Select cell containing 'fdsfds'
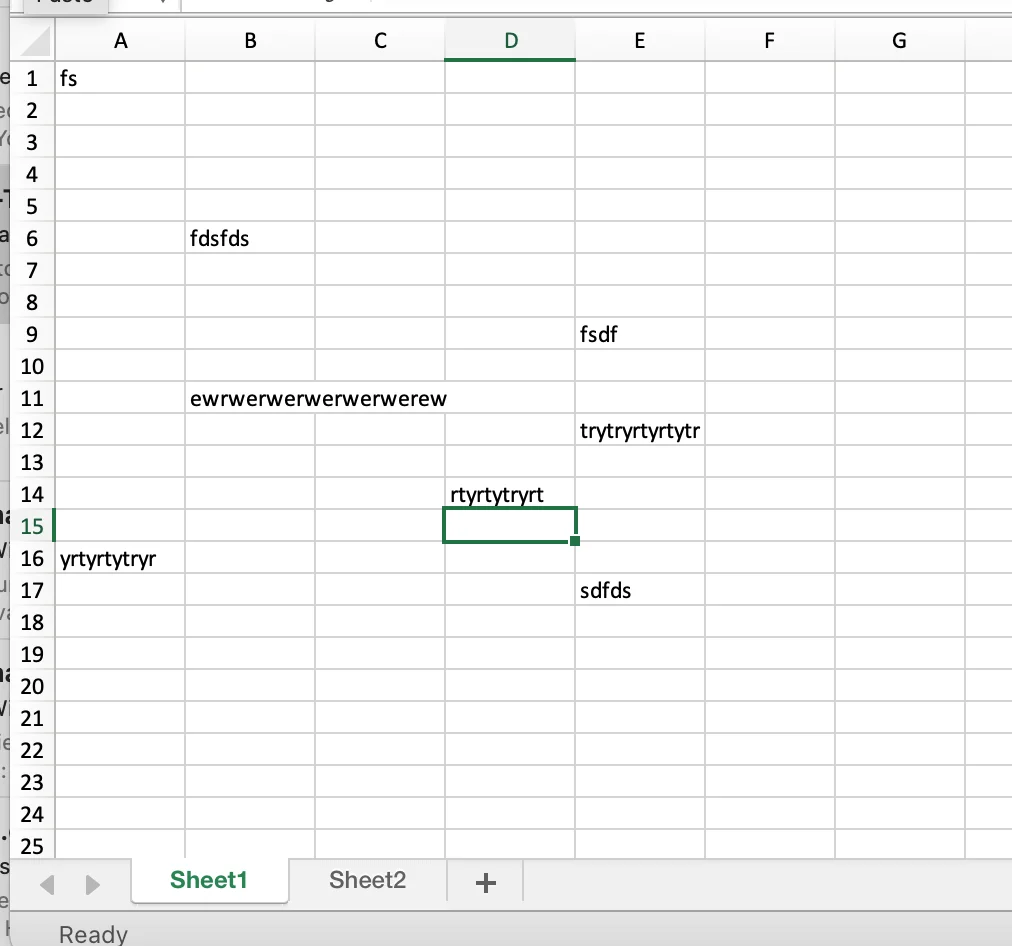The image size is (1012, 946). pos(249,238)
